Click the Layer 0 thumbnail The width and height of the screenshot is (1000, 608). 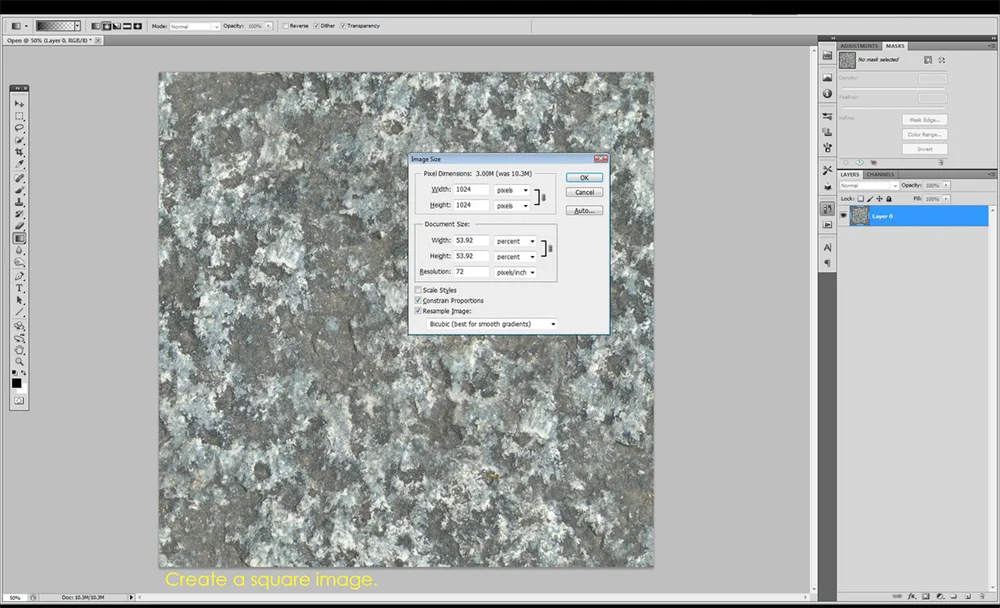coord(858,216)
